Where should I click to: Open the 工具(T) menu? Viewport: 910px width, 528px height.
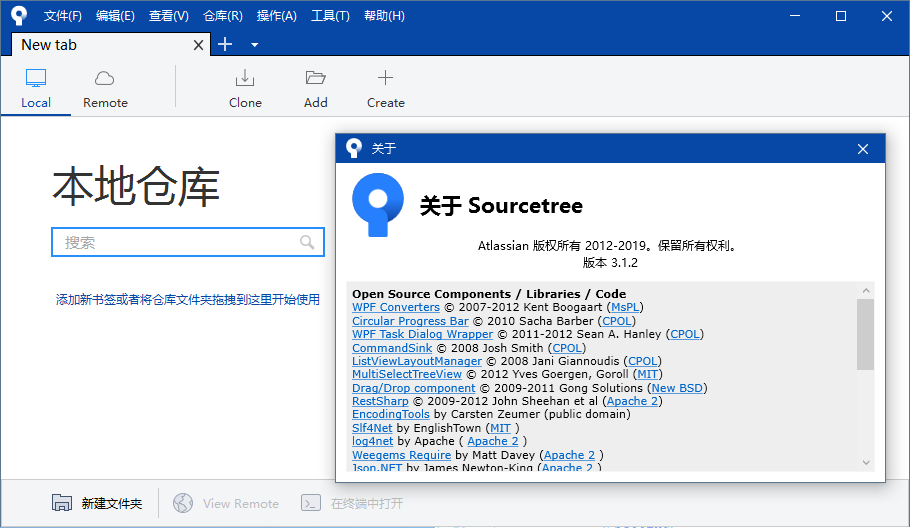point(330,16)
